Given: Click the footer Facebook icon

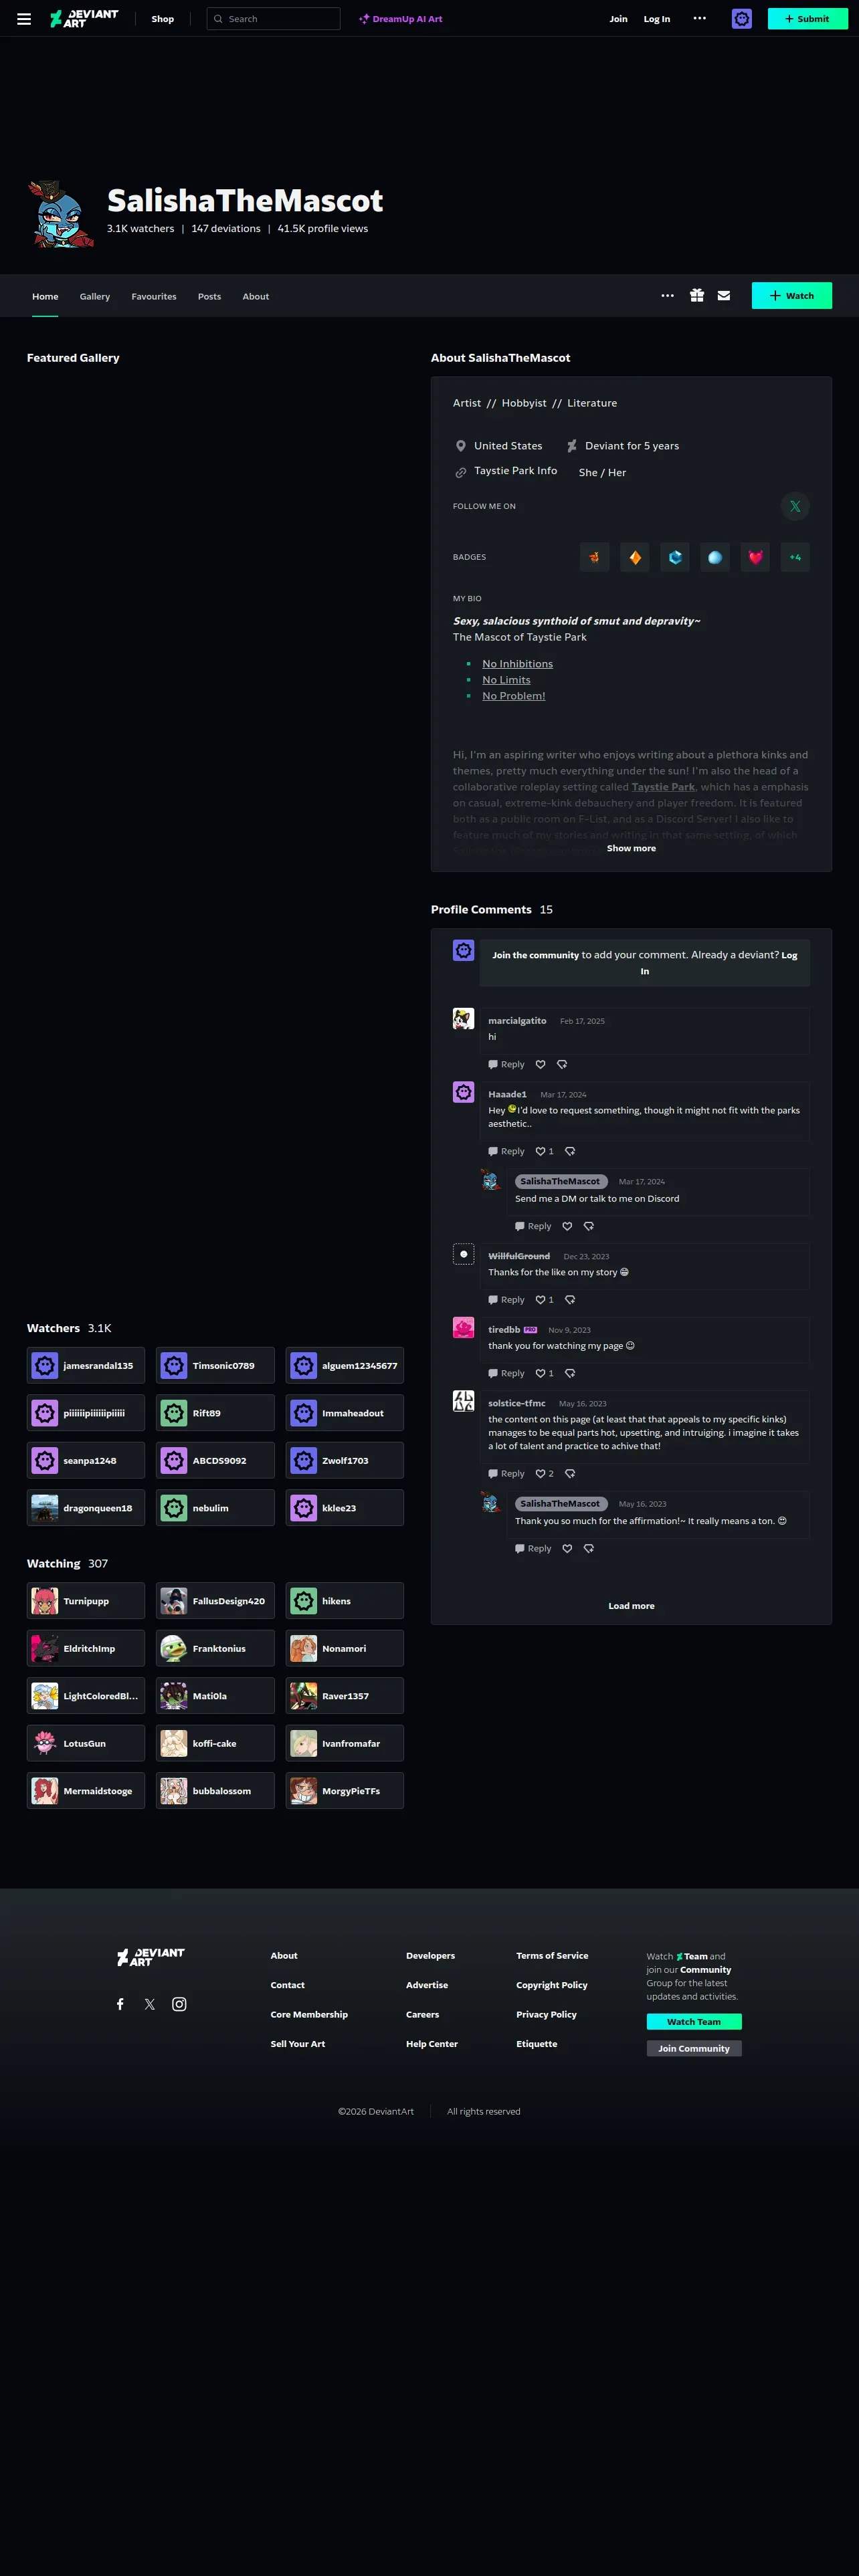Looking at the screenshot, I should 120,2004.
